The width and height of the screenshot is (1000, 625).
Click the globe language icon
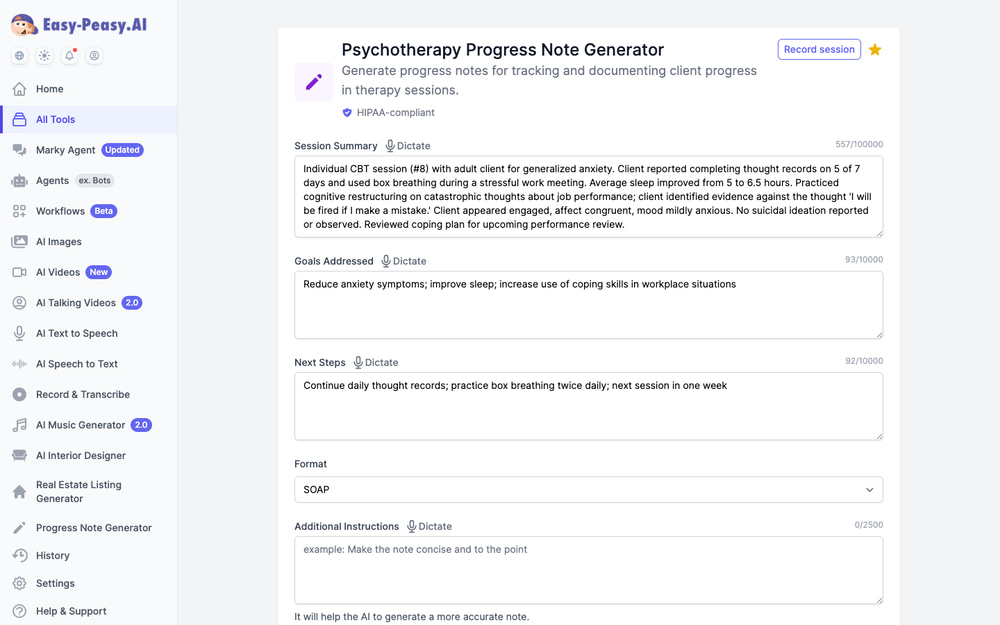(19, 55)
